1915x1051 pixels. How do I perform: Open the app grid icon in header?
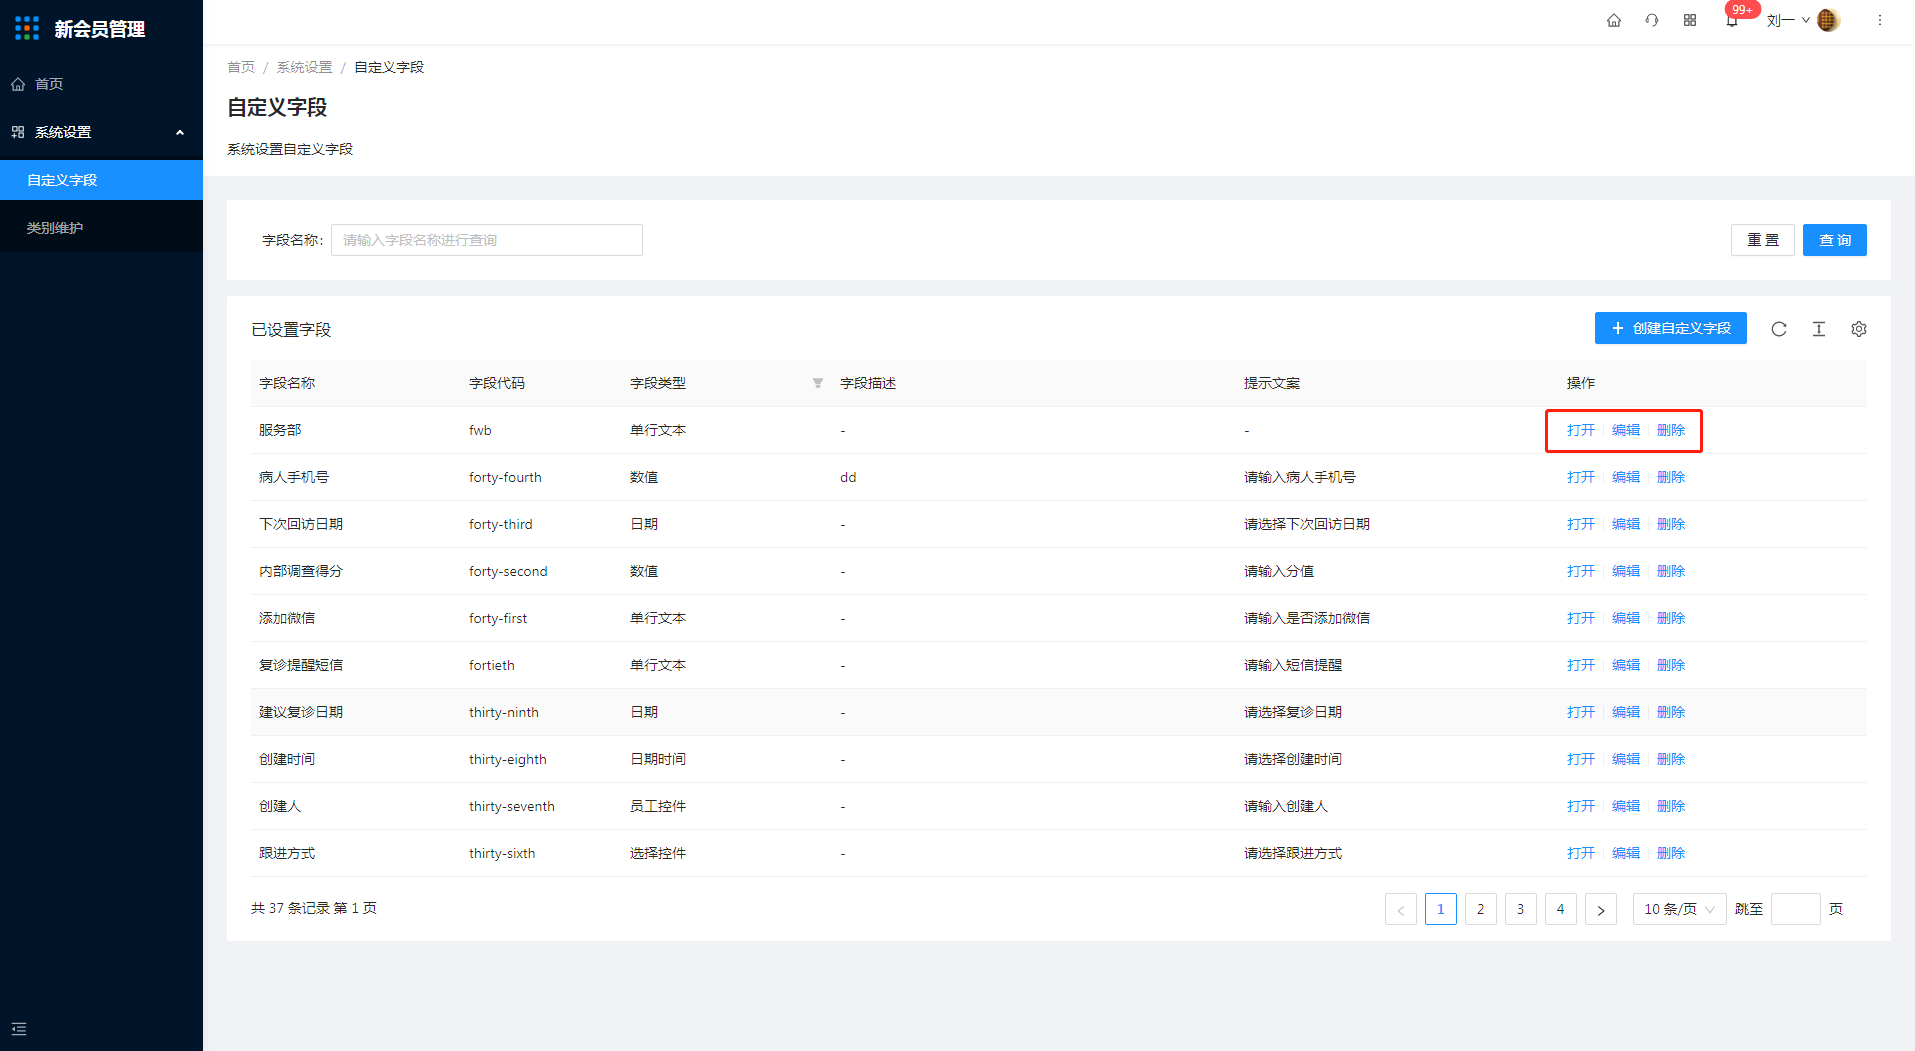(x=1690, y=20)
